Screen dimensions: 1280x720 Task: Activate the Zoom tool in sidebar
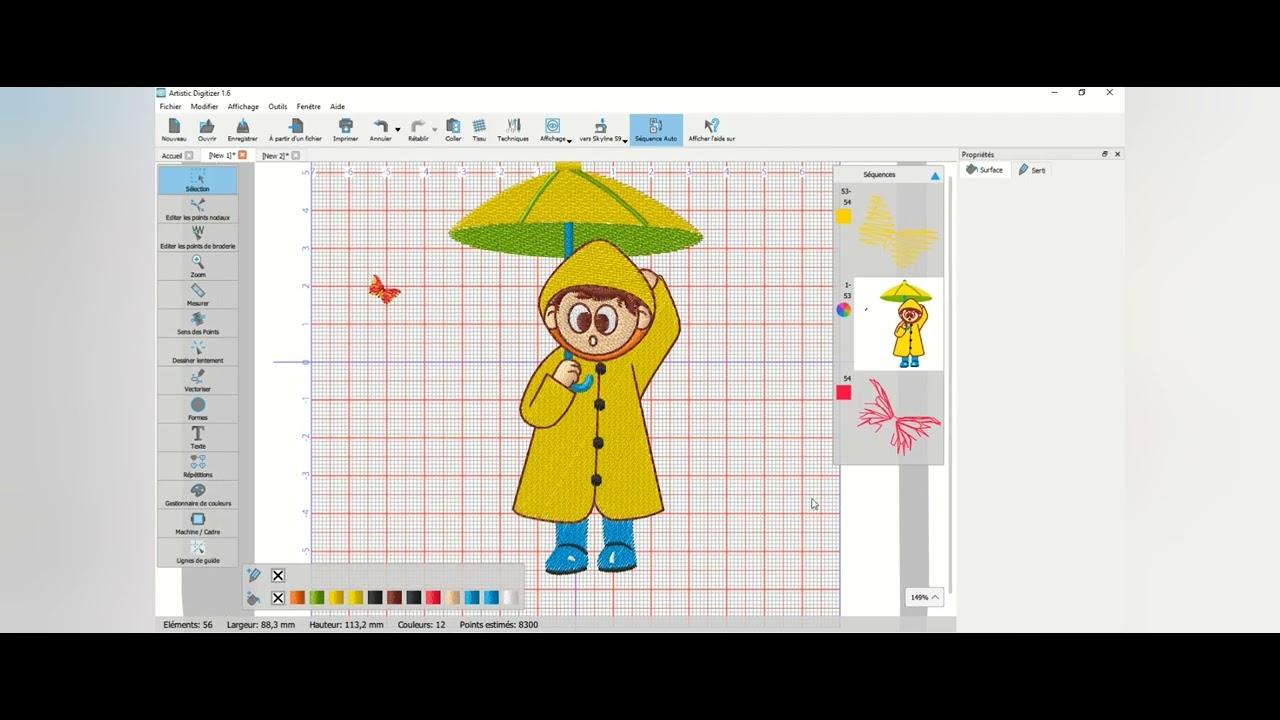point(198,267)
